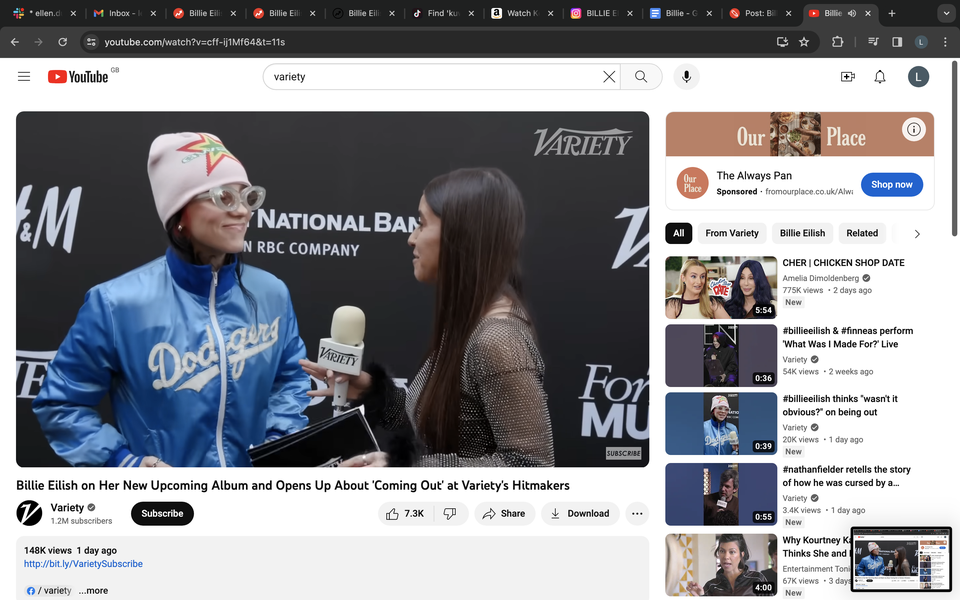
Task: Open the Amelia Dimoldenberg channel name
Action: point(820,278)
